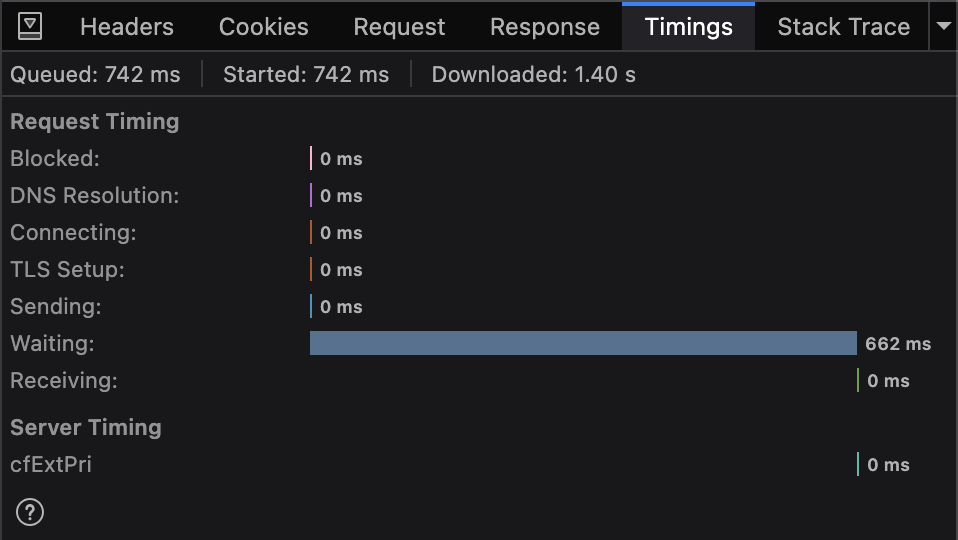This screenshot has width=958, height=540.
Task: Click the TLS Setup row label
Action: (68, 270)
